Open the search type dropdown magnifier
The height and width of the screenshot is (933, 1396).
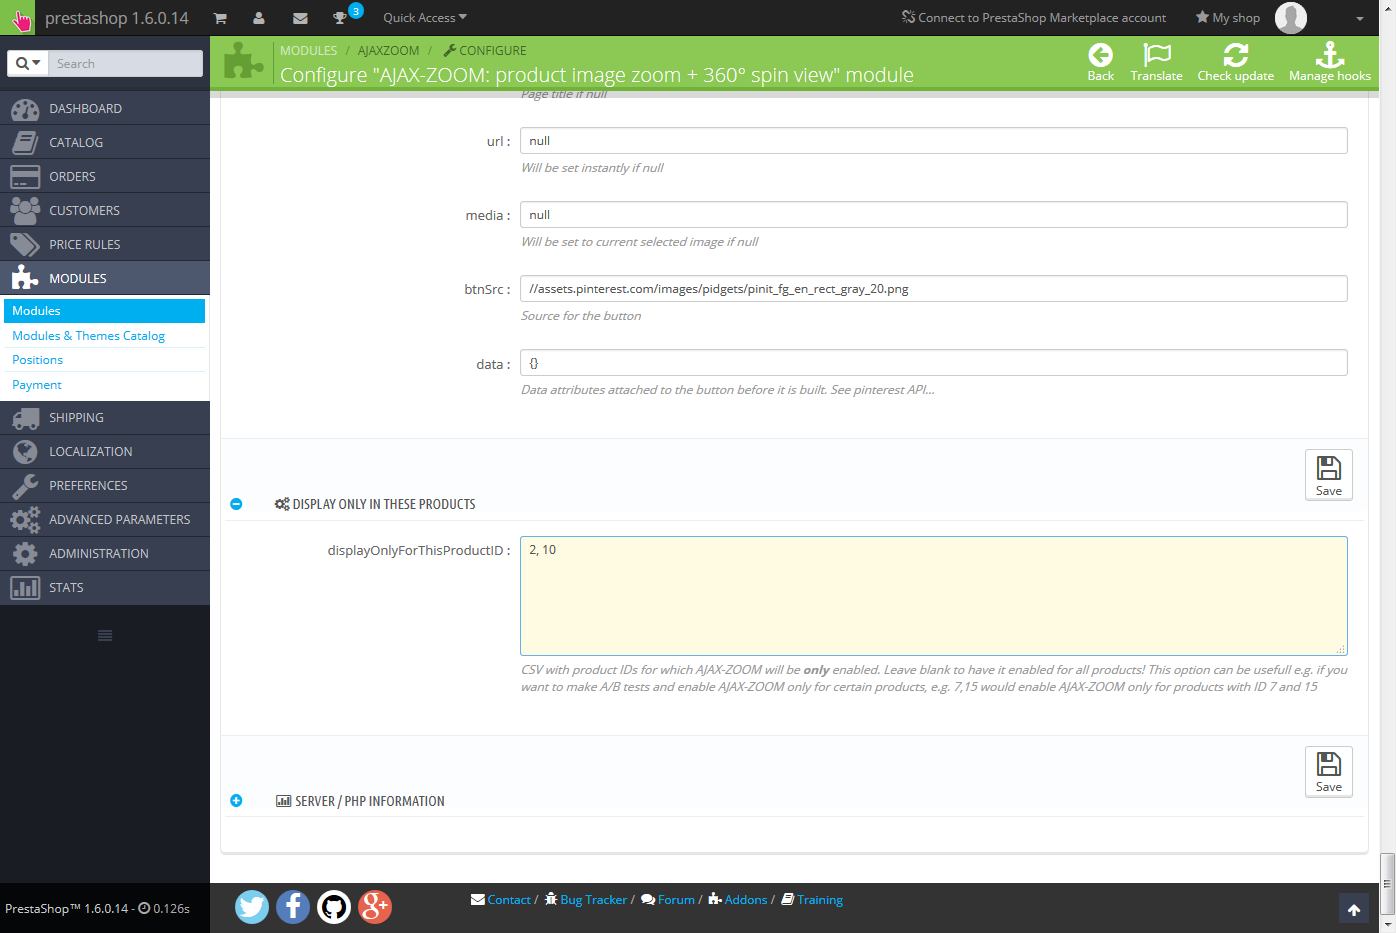point(28,63)
